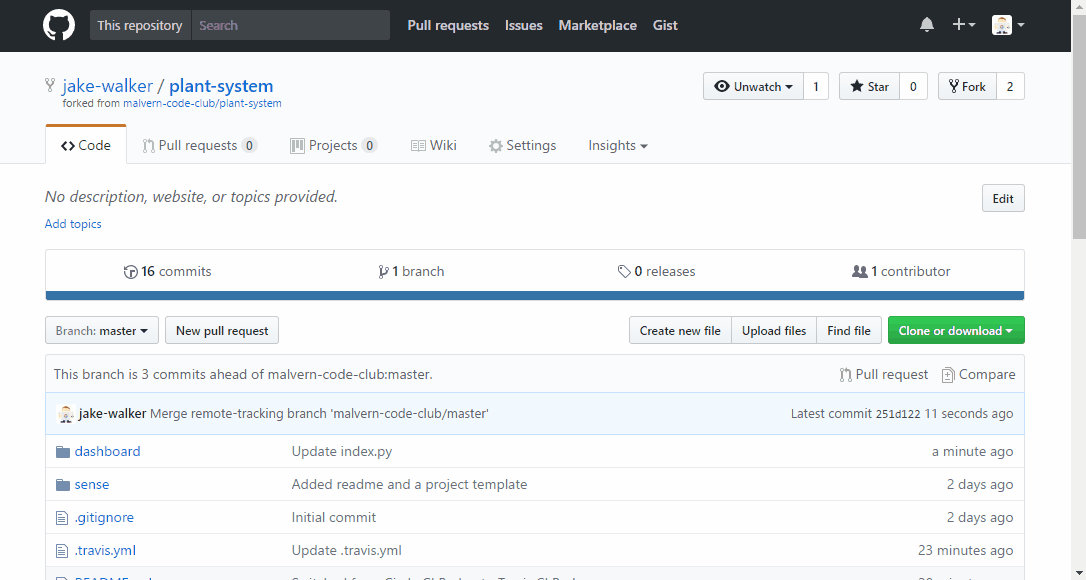View the 16 commits history
This screenshot has height=580, width=1086.
[x=168, y=272]
